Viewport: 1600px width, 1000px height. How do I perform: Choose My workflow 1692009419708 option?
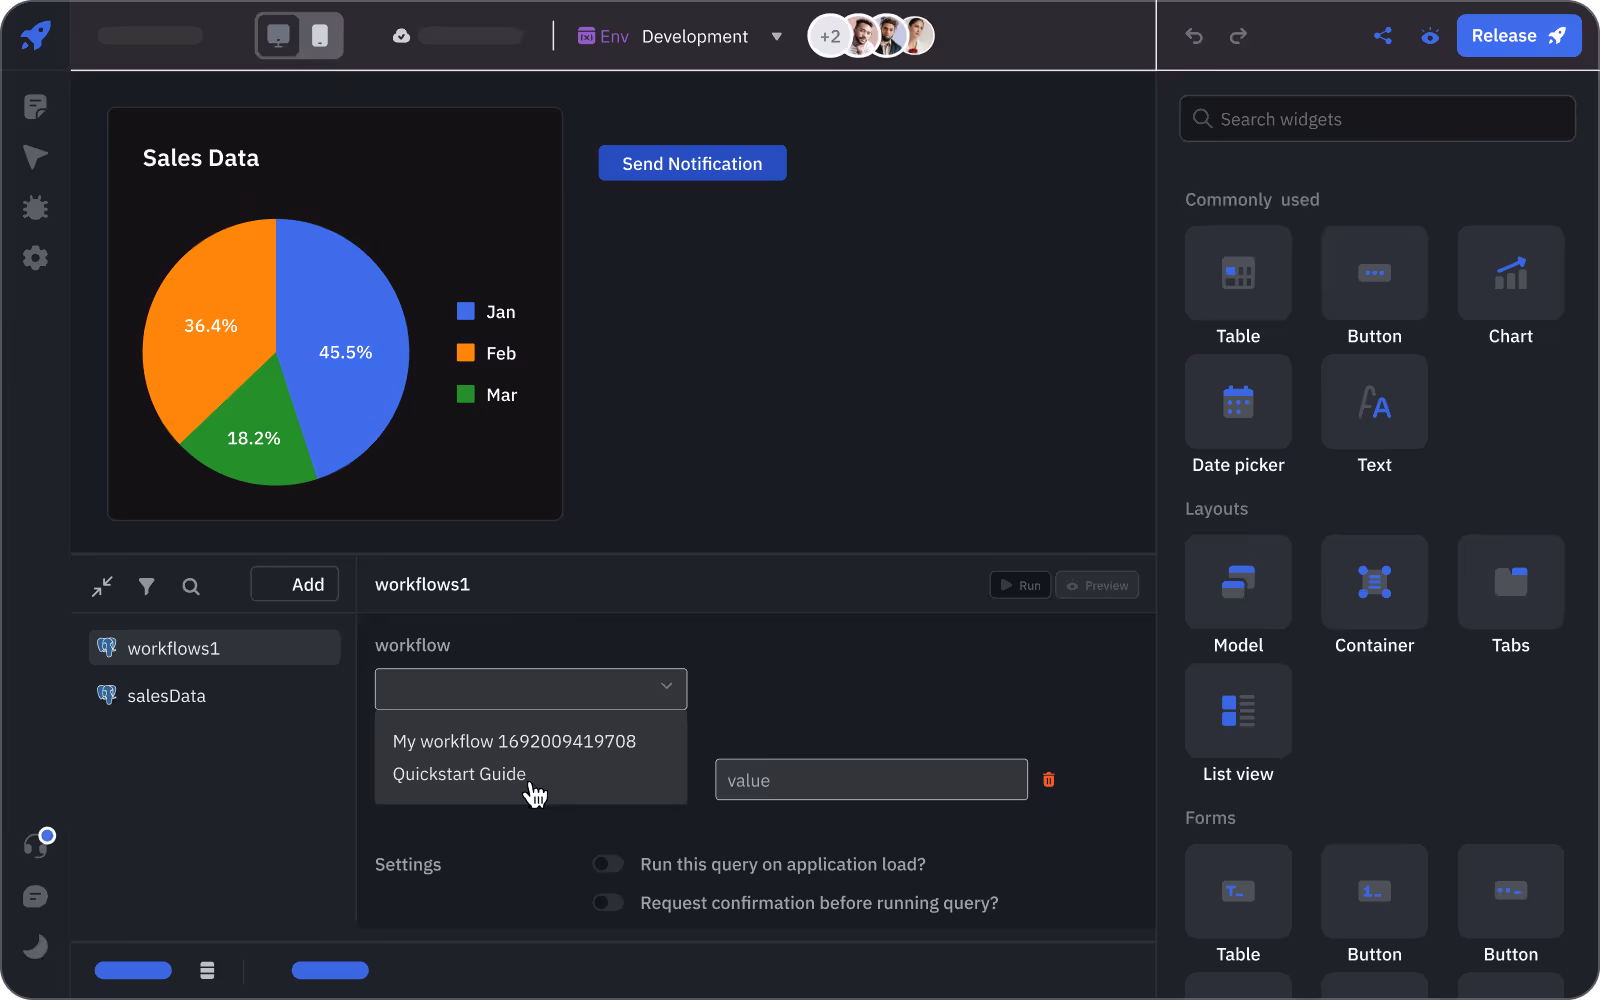514,741
